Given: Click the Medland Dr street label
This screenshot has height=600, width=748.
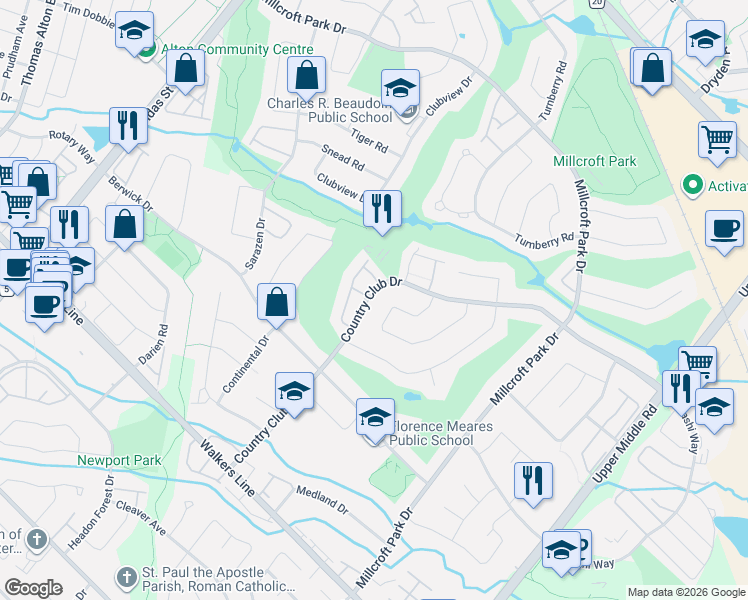Looking at the screenshot, I should coord(322,500).
